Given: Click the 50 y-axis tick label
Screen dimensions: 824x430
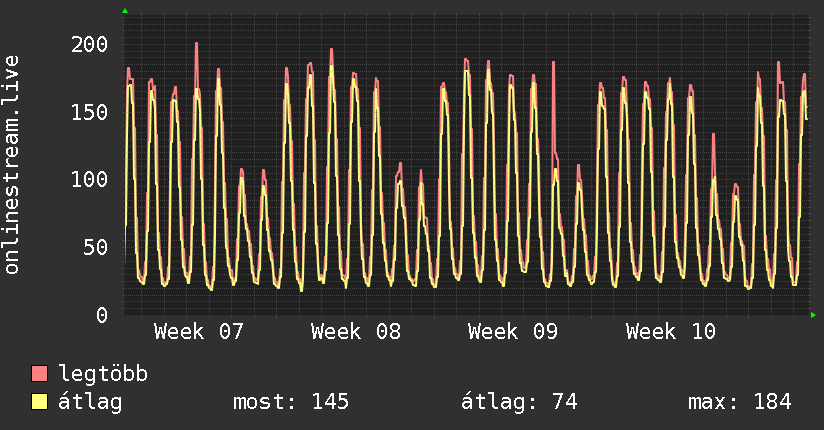Looking at the screenshot, I should coord(96,248).
